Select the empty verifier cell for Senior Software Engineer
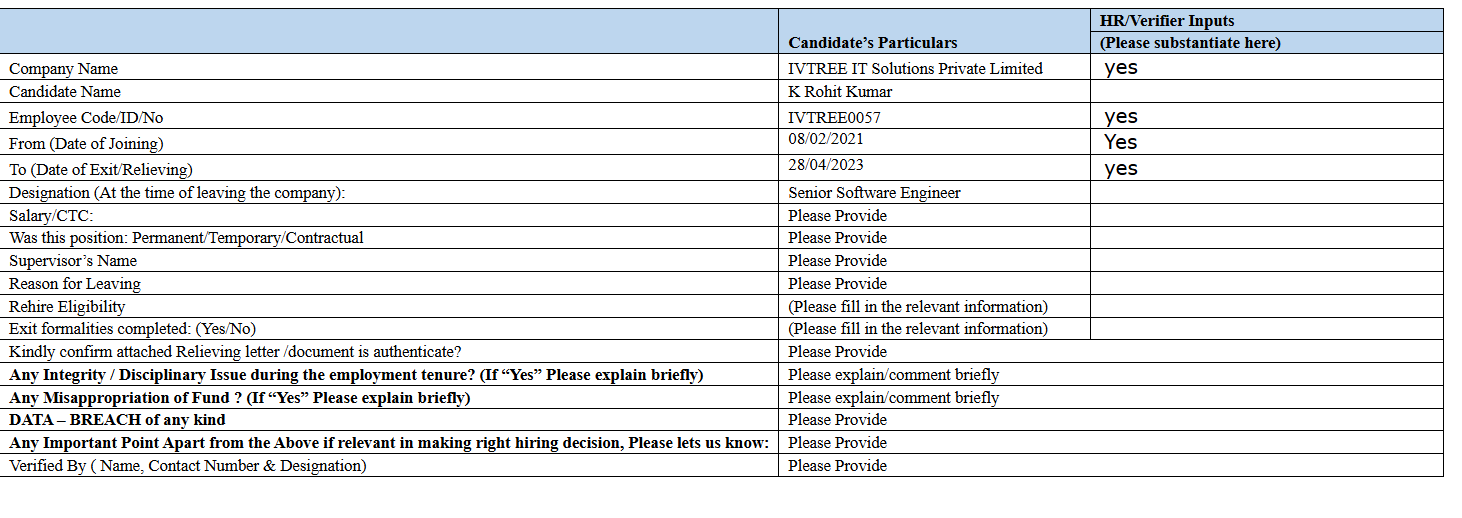The width and height of the screenshot is (1462, 518). 1266,192
